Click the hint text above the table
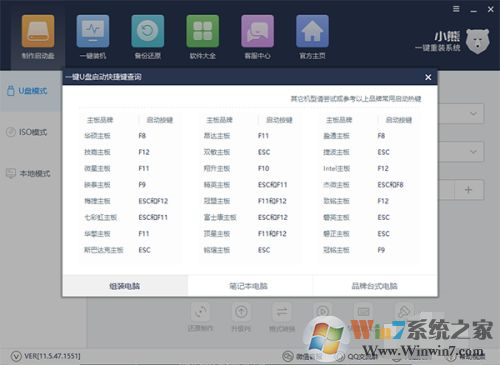 pyautogui.click(x=356, y=99)
